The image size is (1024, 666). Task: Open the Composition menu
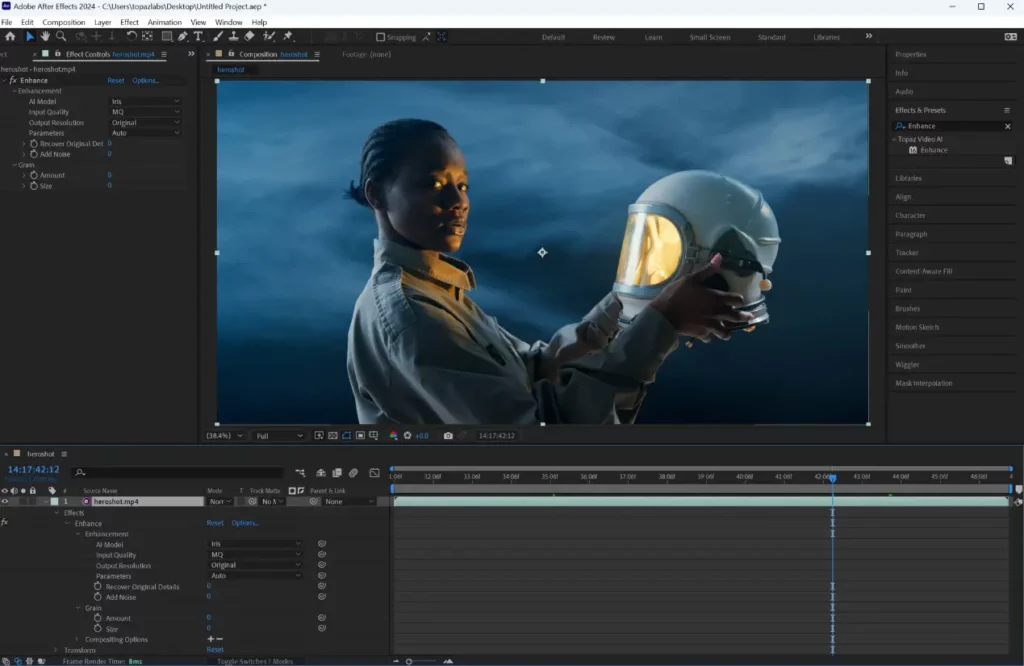point(63,22)
